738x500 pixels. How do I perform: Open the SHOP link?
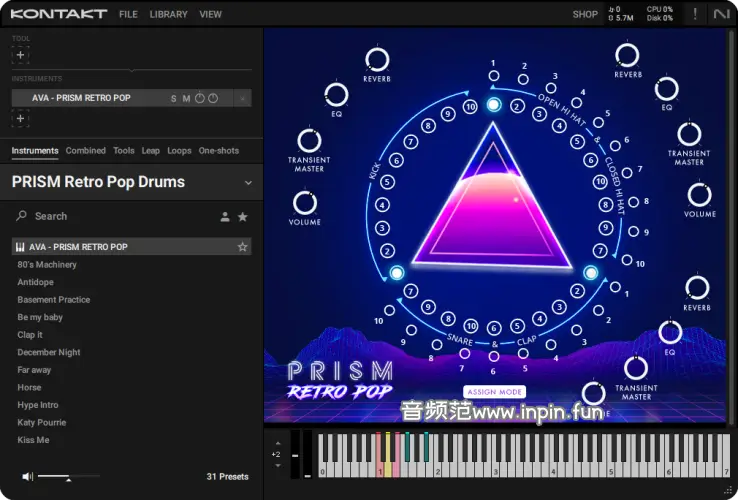point(585,15)
